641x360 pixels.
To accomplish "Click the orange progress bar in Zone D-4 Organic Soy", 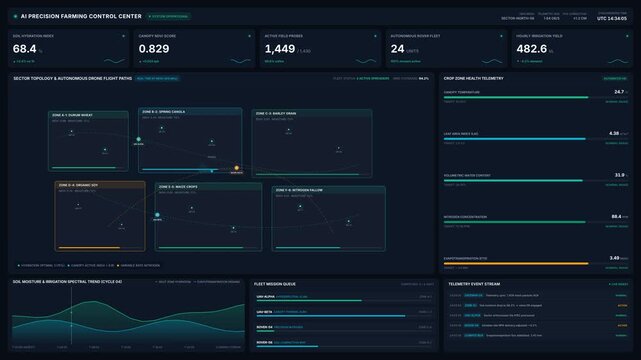I will click(x=89, y=247).
